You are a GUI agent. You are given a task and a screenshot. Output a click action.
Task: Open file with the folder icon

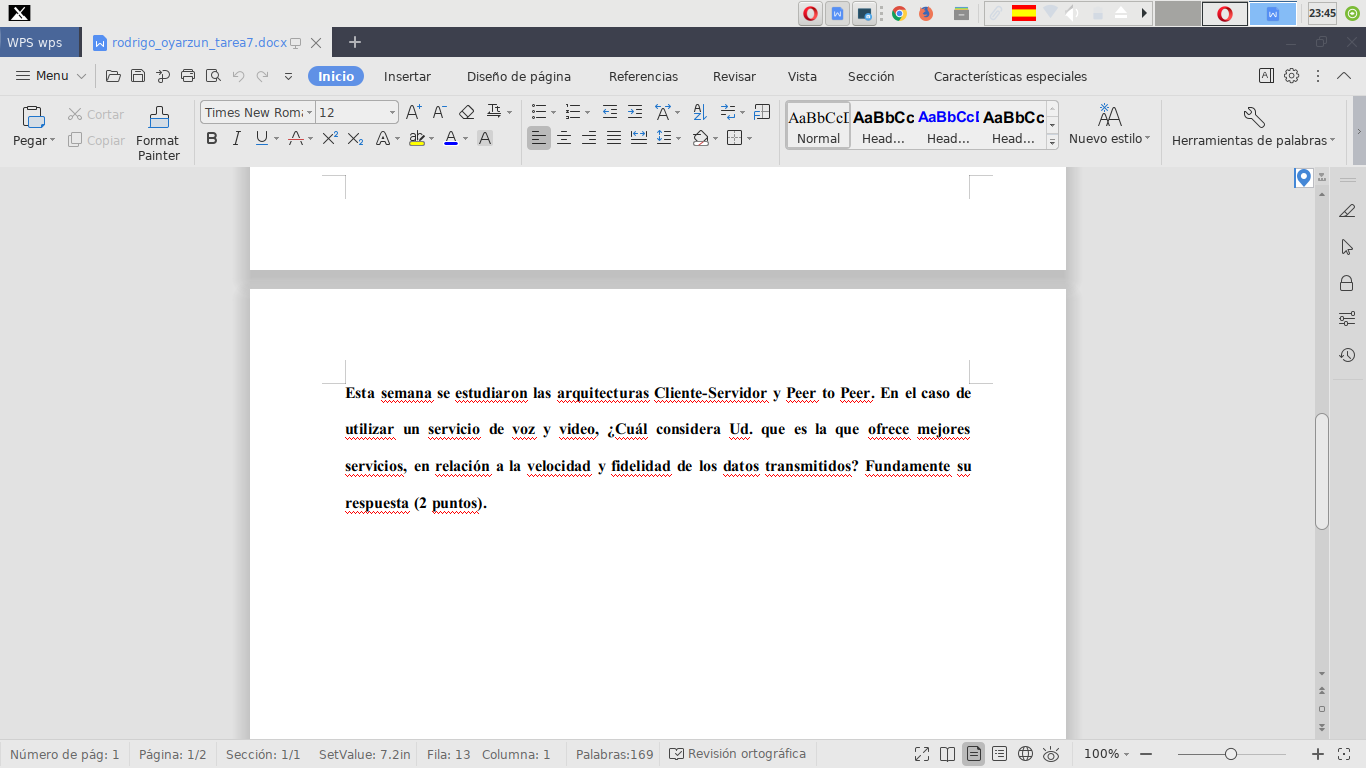113,76
